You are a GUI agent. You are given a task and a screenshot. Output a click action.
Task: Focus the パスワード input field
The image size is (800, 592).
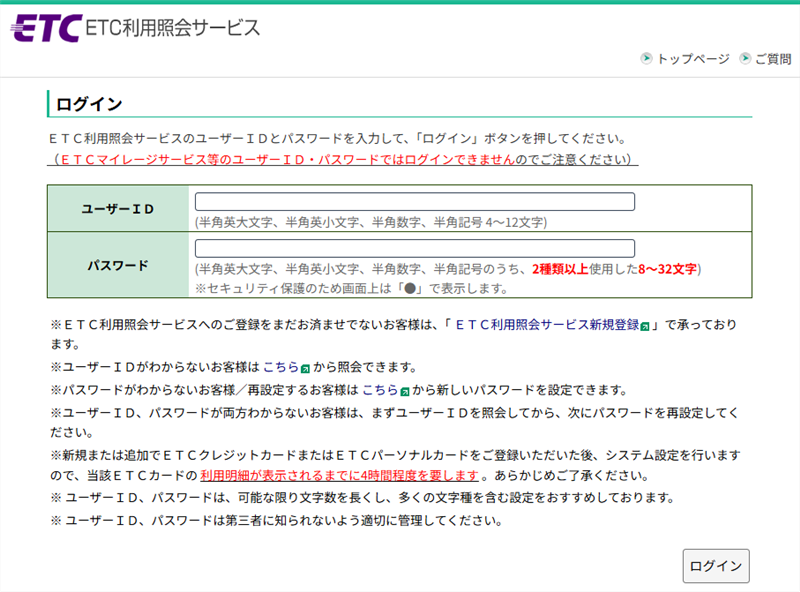[x=414, y=249]
